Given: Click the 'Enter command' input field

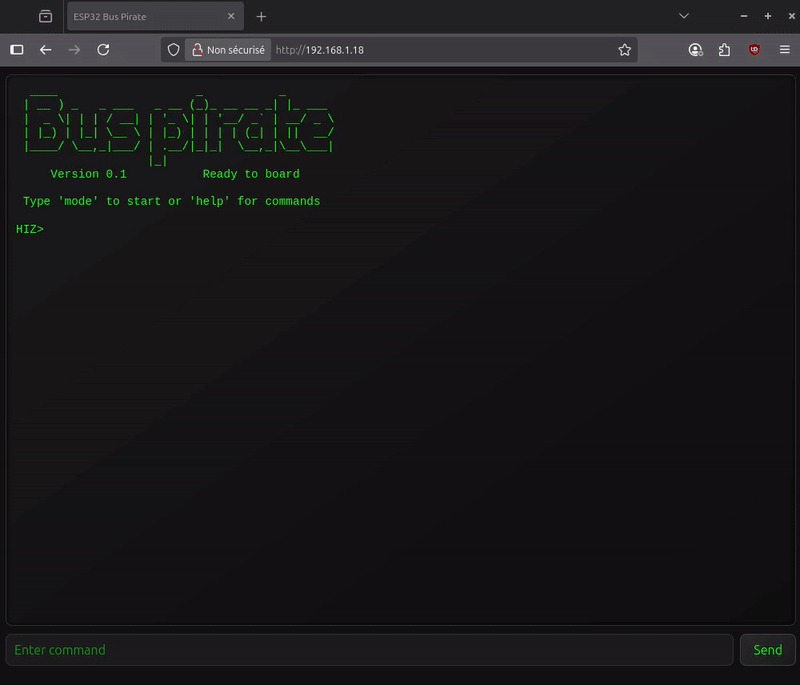Looking at the screenshot, I should tap(370, 650).
